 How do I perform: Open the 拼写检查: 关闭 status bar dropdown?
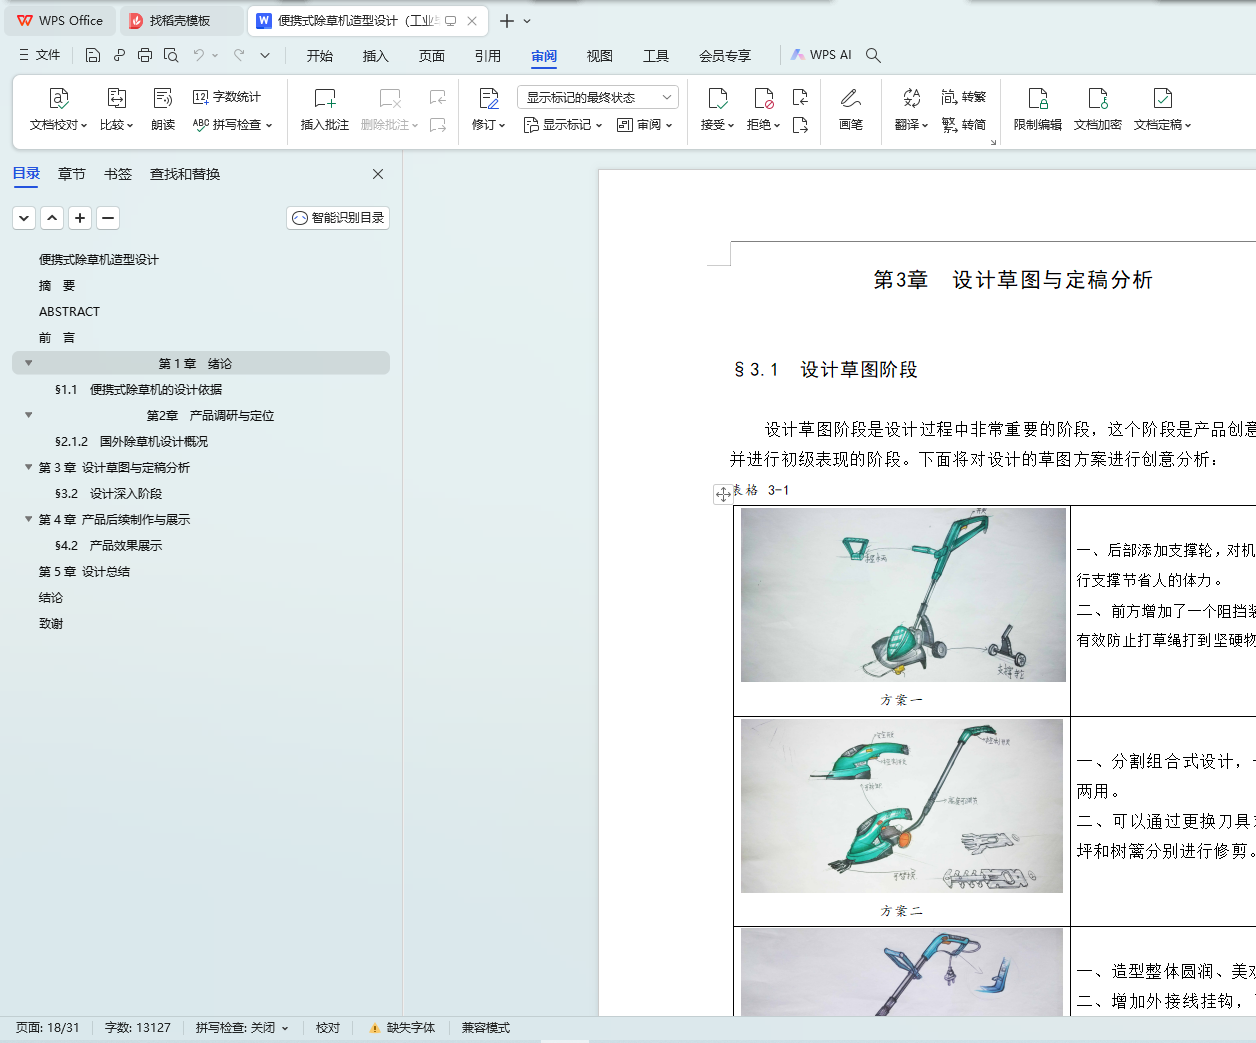(242, 1028)
